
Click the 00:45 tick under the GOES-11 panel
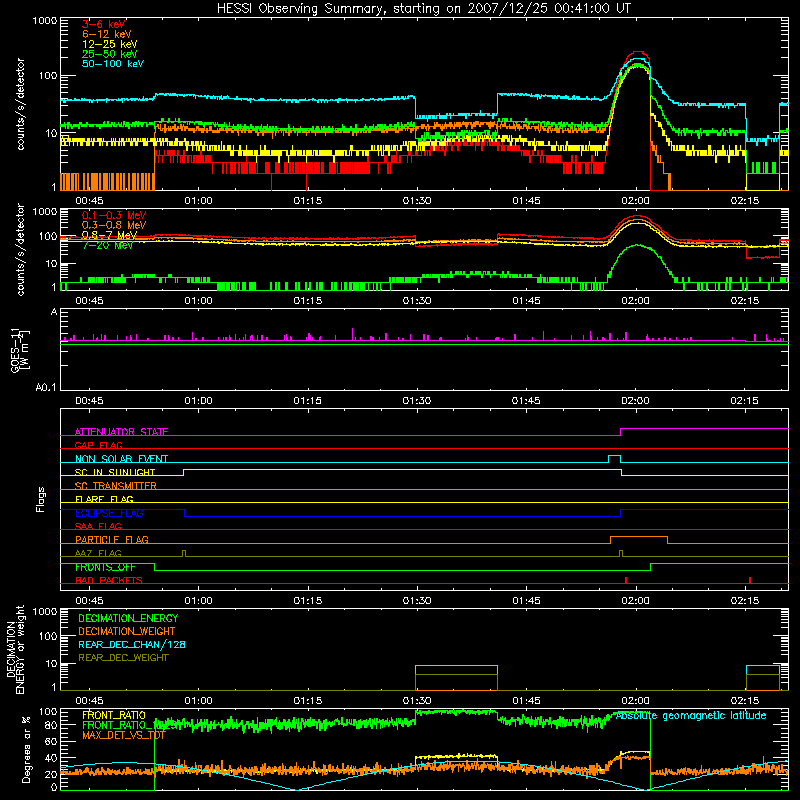coord(89,401)
